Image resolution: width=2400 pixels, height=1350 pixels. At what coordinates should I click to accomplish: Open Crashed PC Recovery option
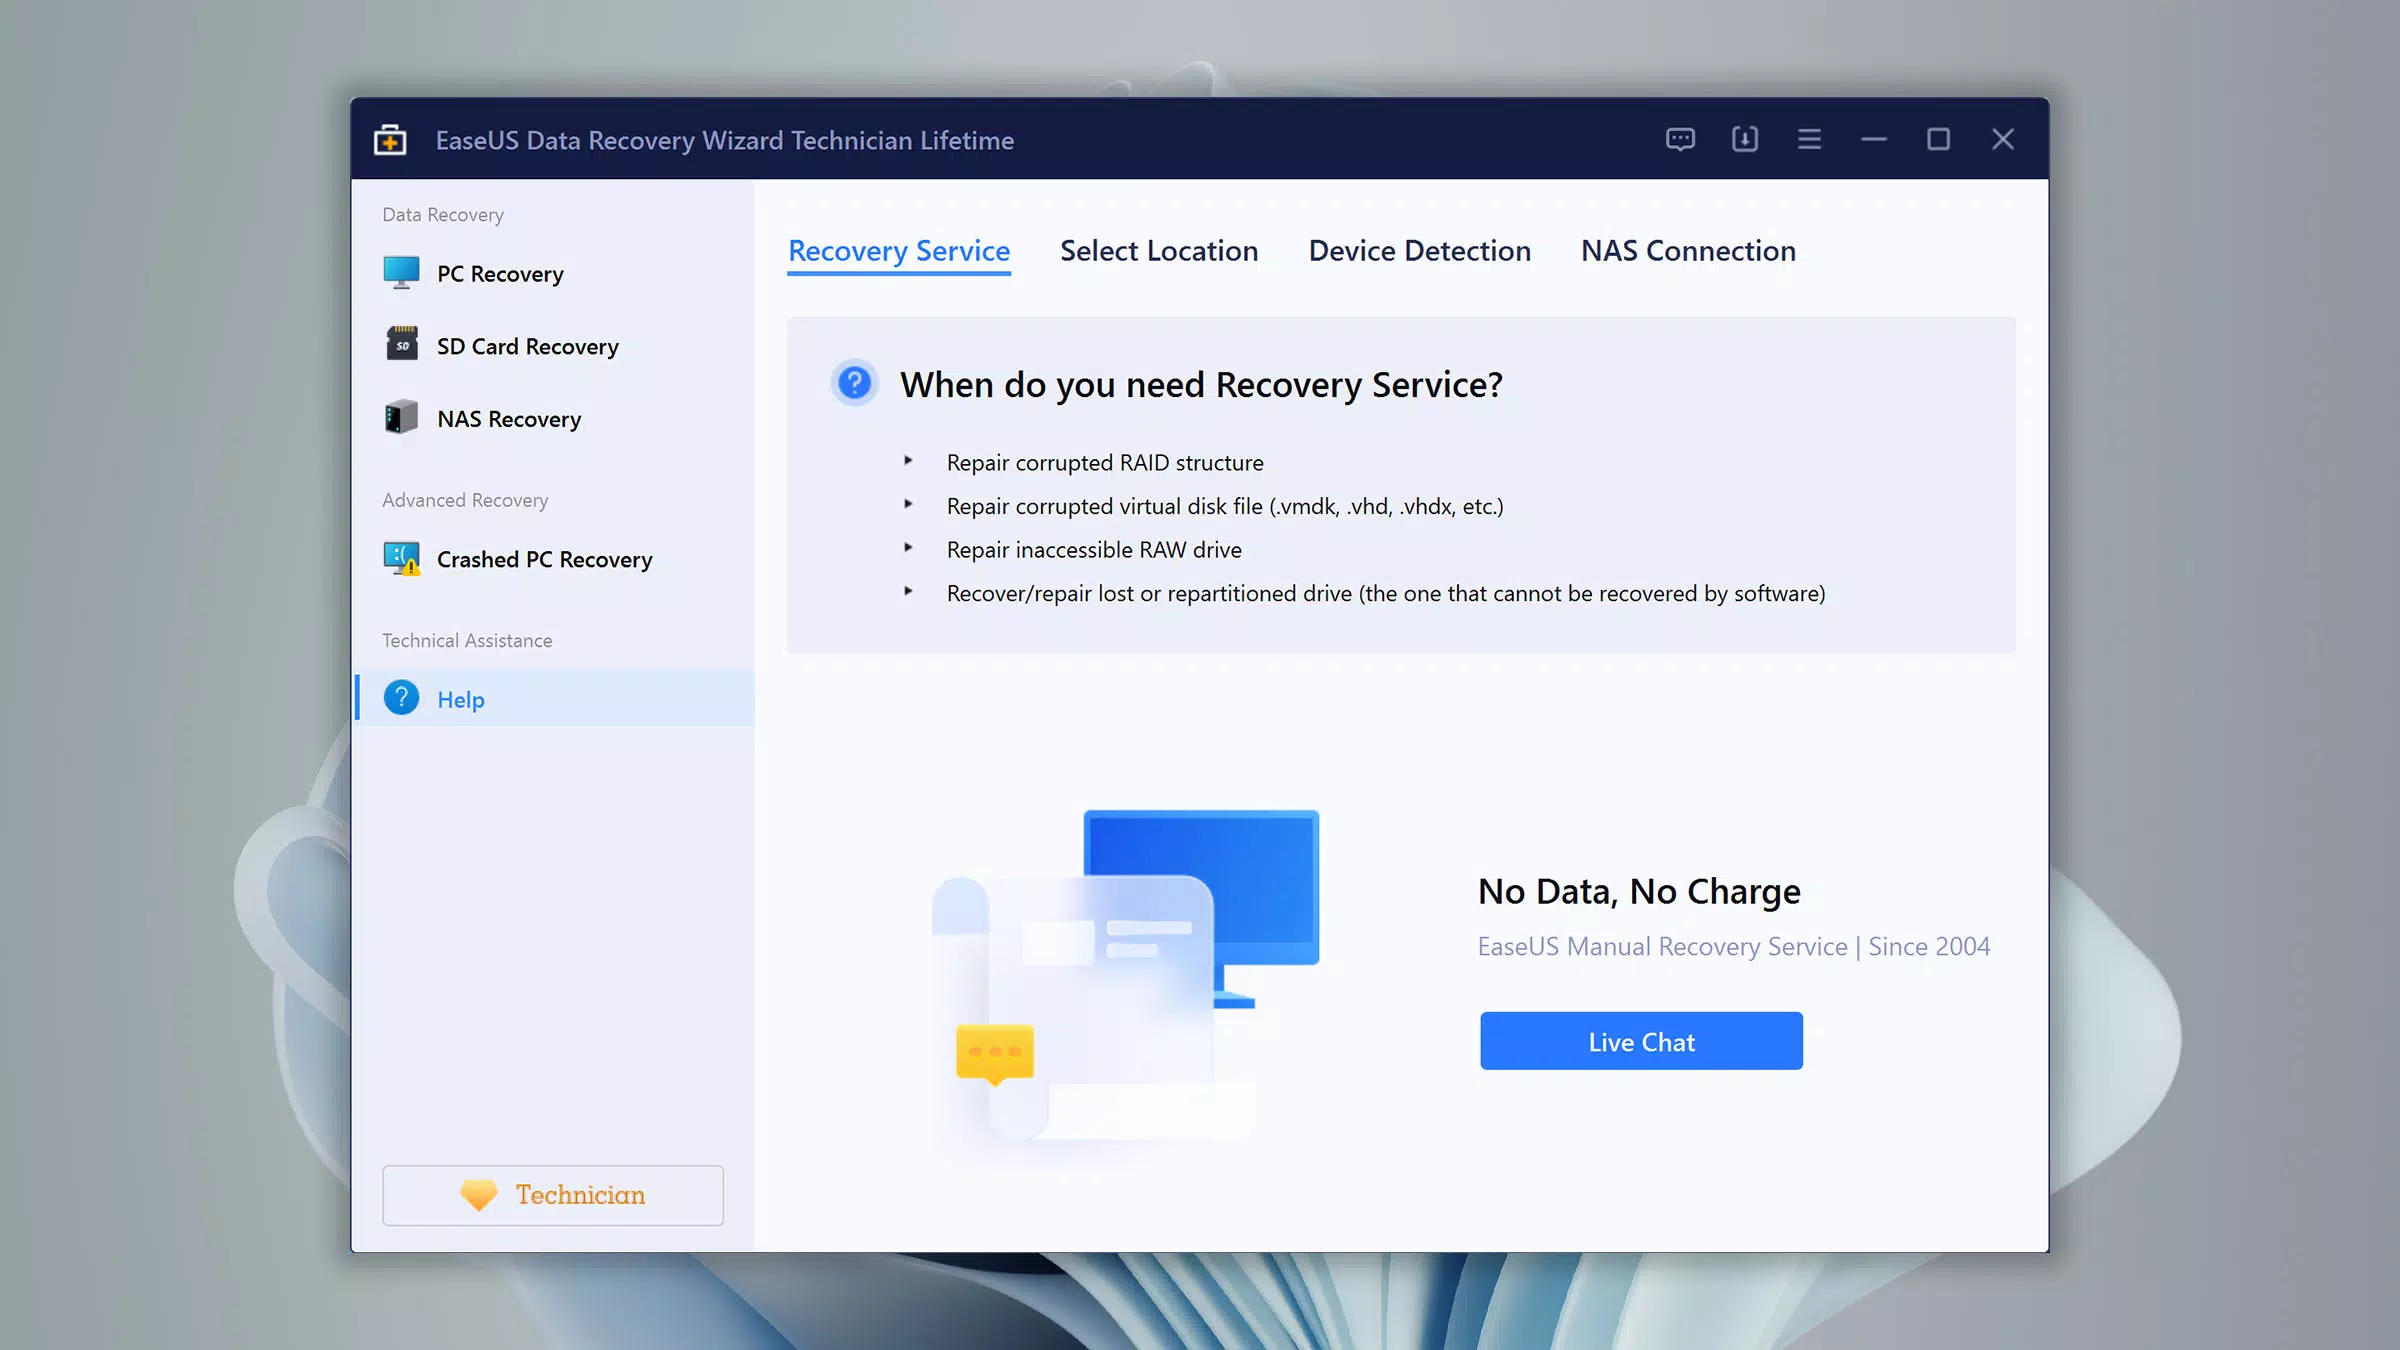[553, 559]
